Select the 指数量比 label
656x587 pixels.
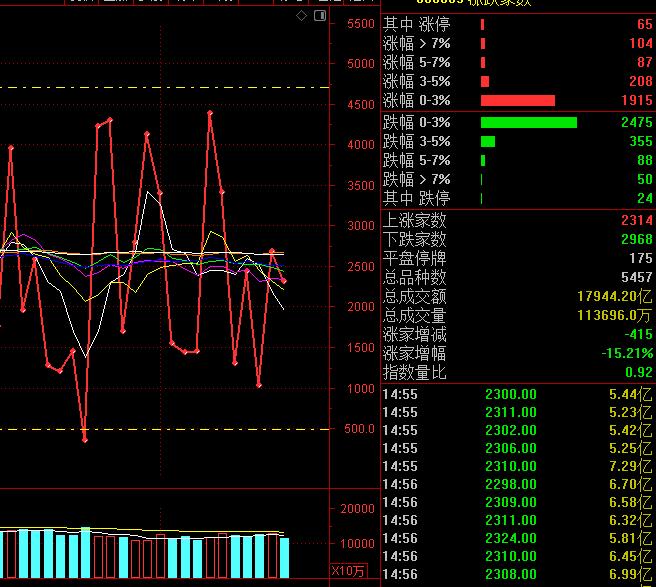point(415,372)
